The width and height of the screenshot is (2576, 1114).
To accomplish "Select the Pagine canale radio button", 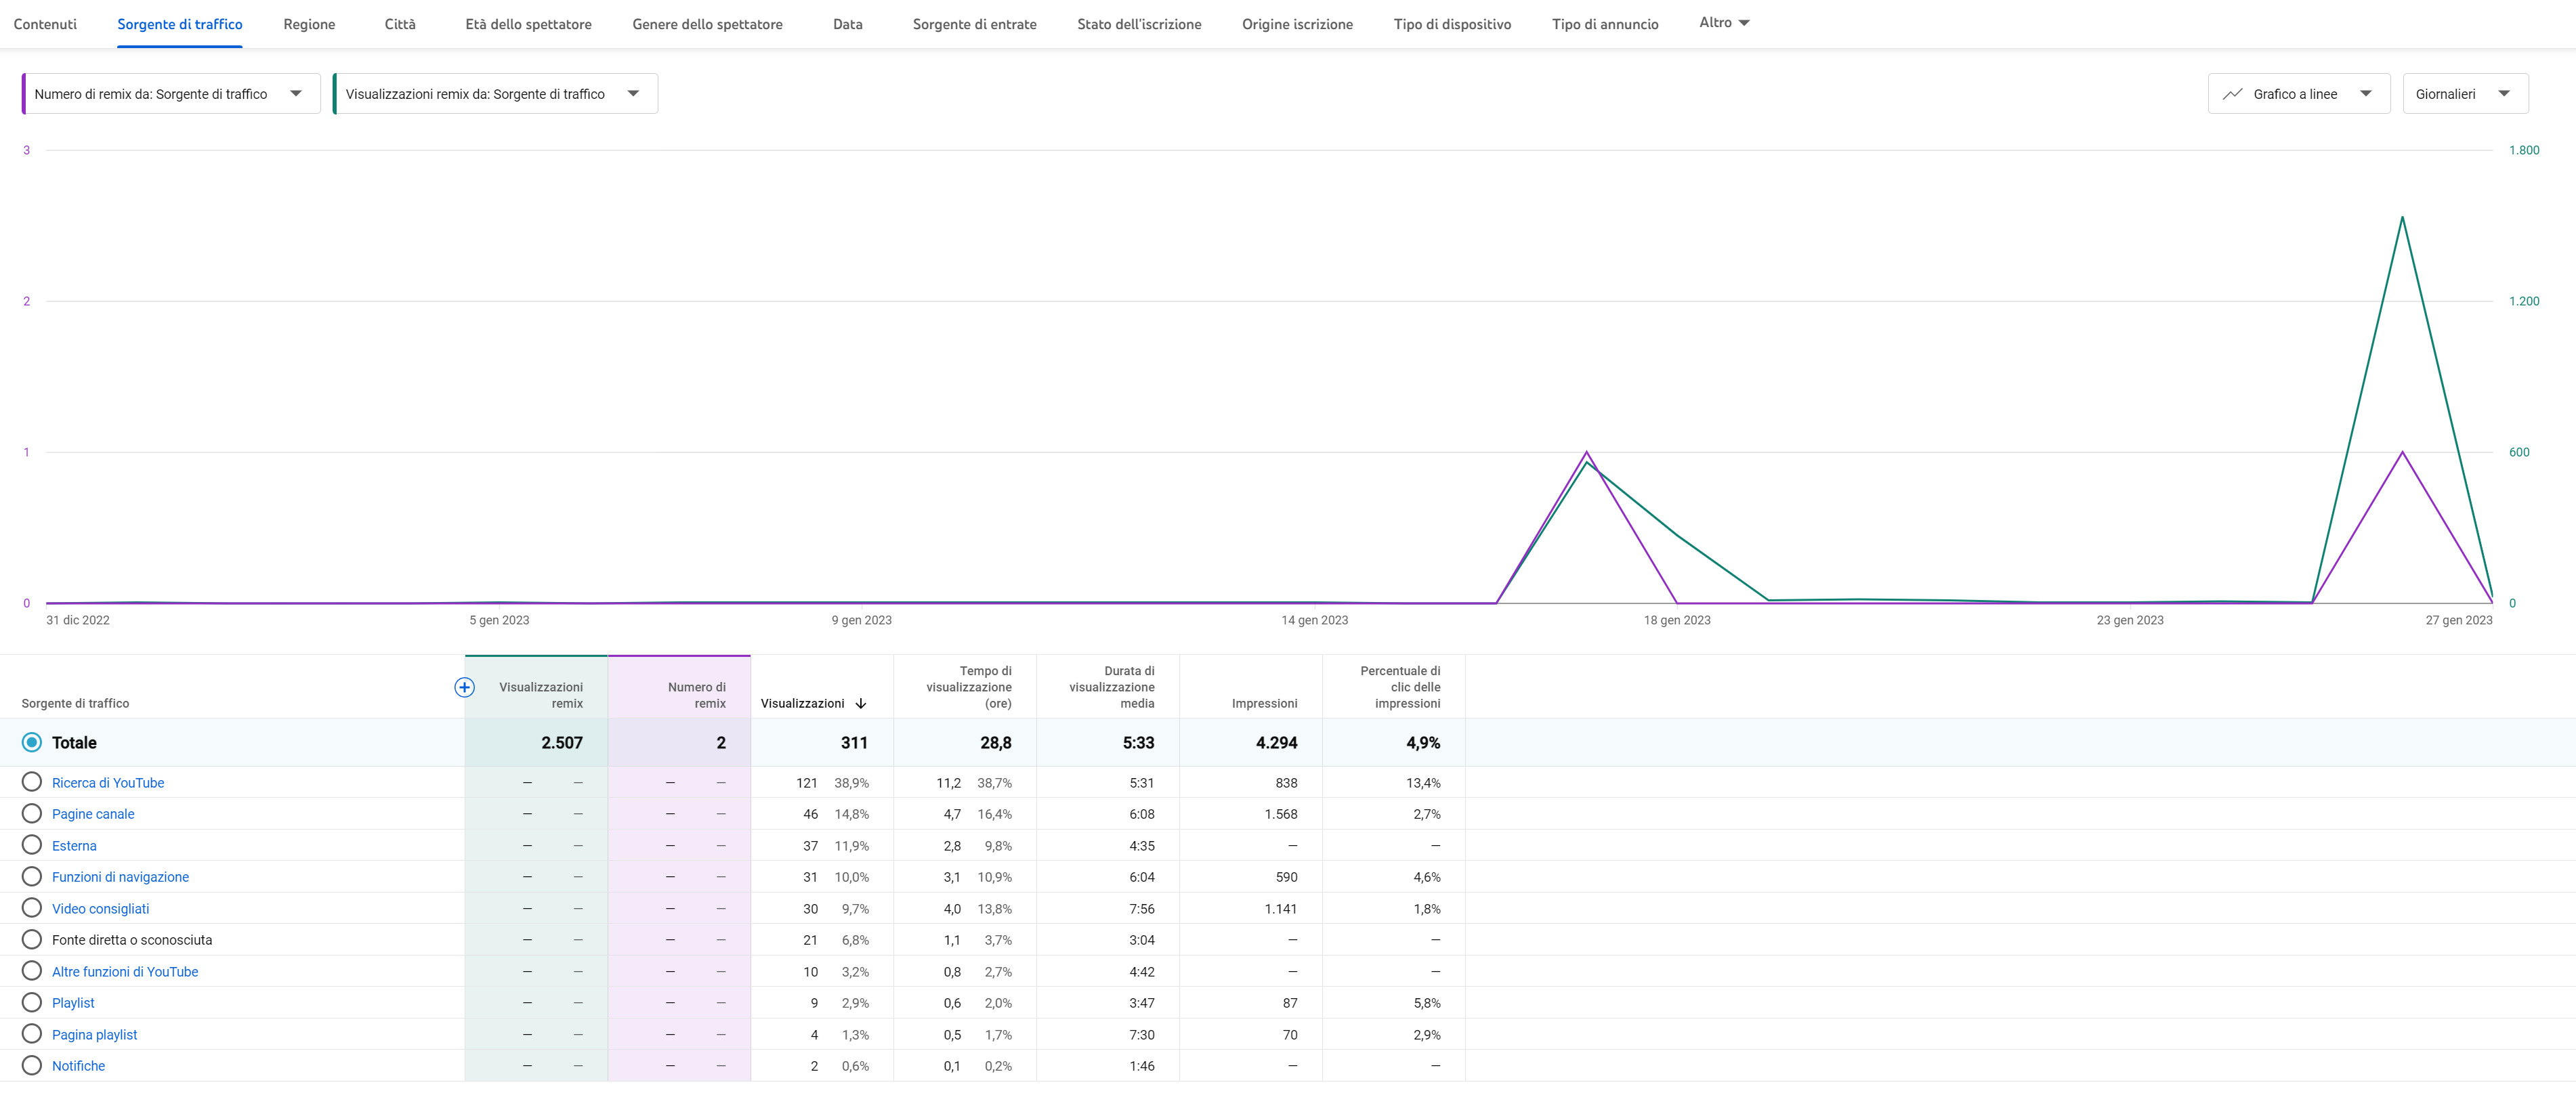I will point(32,814).
